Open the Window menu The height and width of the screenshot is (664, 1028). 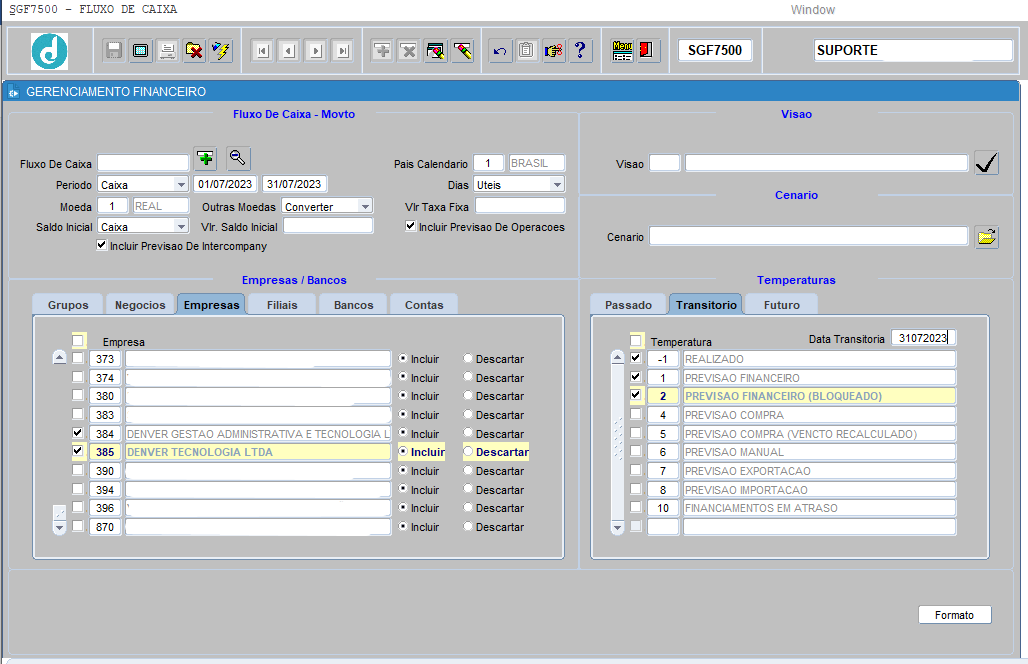812,10
